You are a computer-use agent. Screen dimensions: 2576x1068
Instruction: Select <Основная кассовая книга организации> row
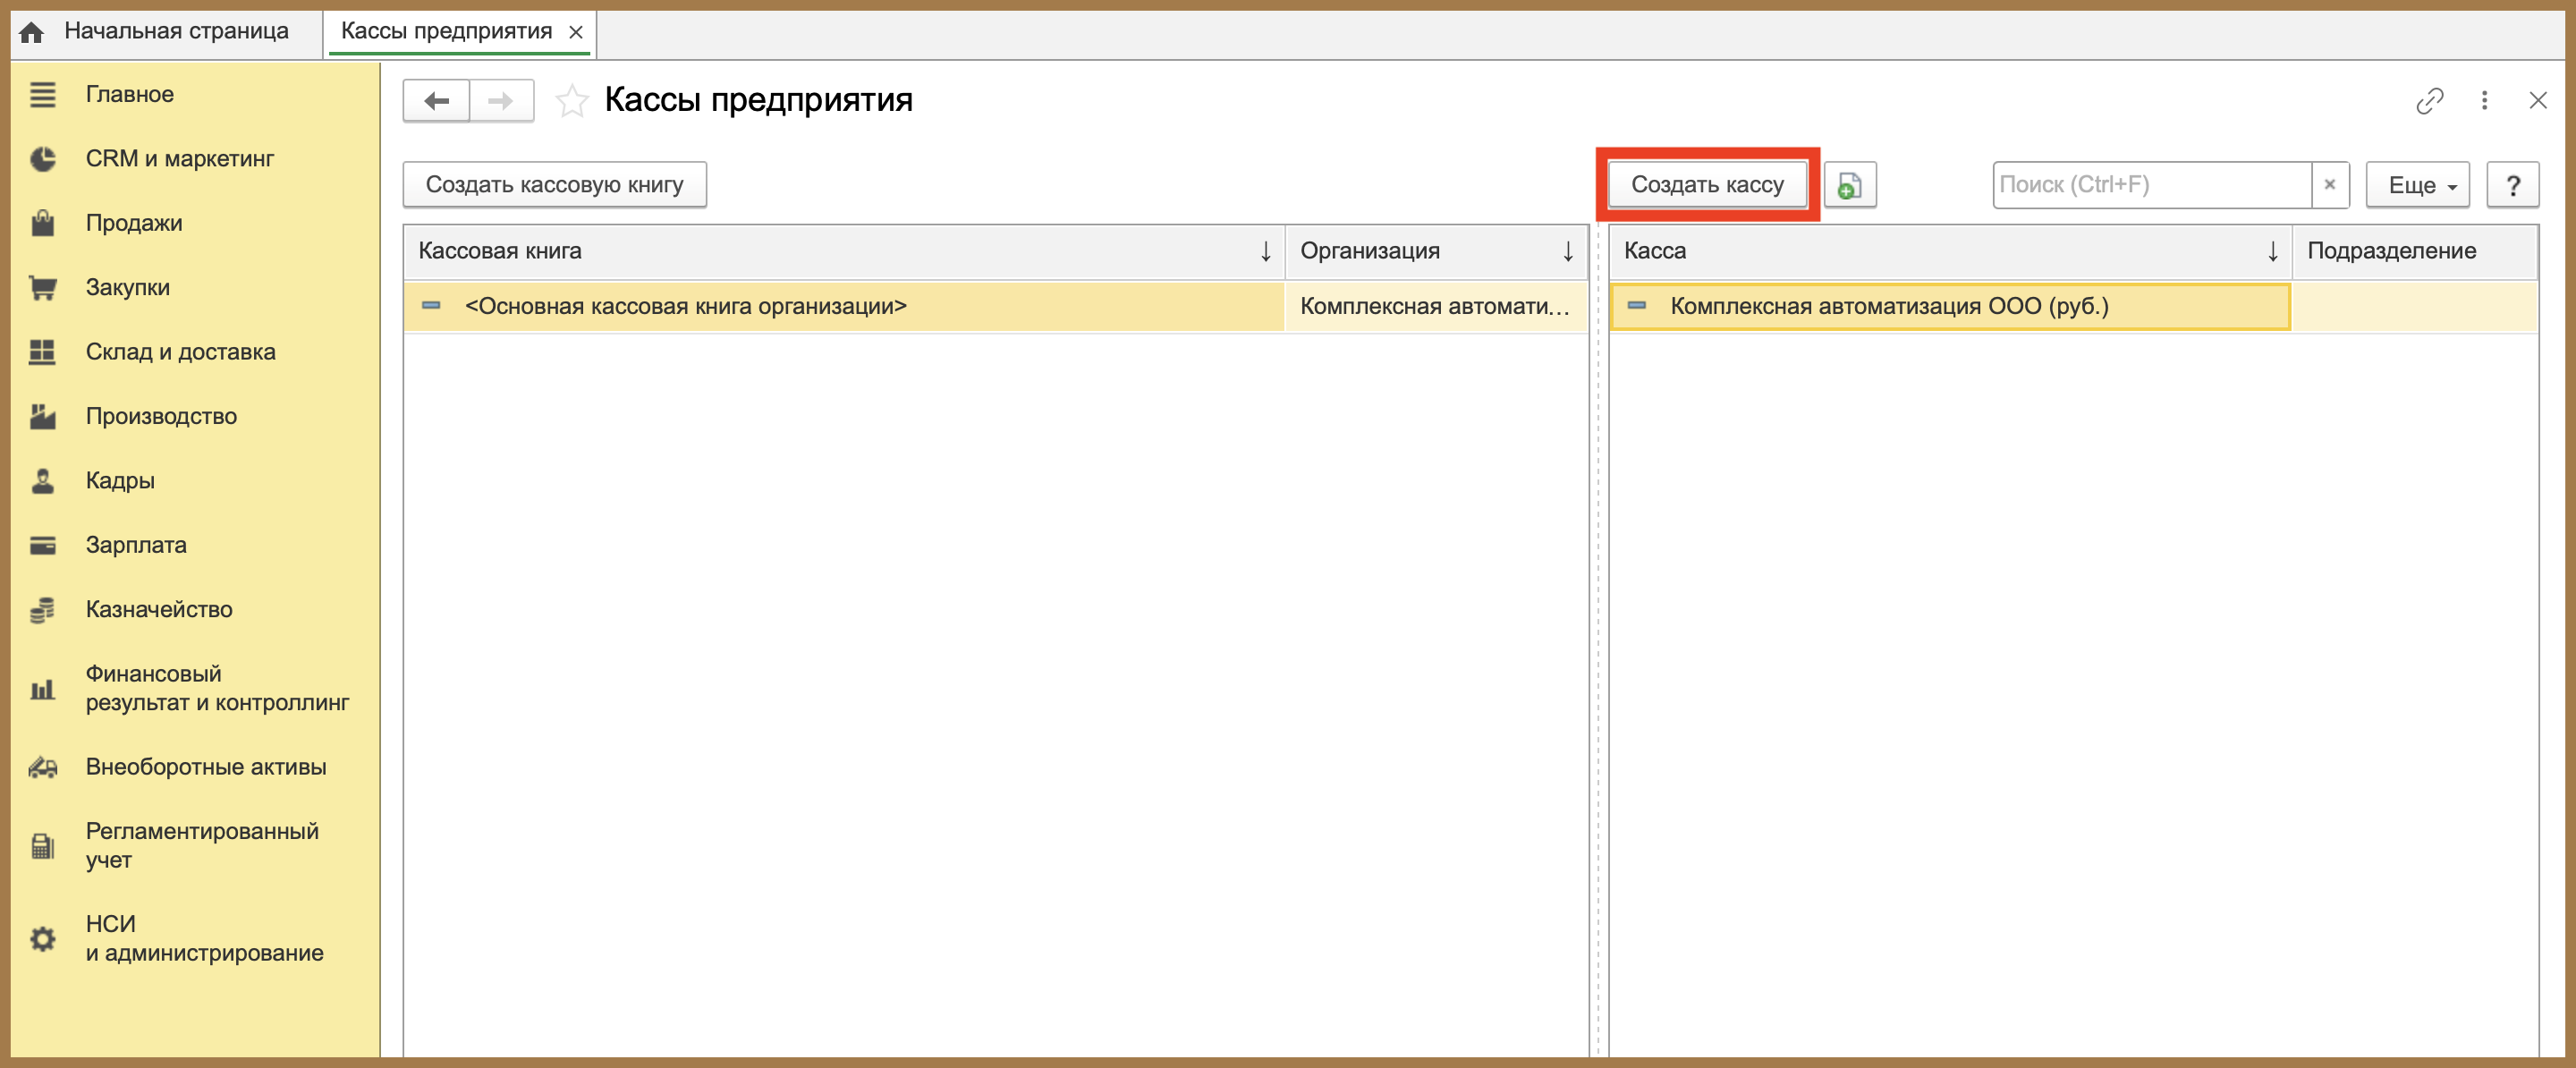844,307
